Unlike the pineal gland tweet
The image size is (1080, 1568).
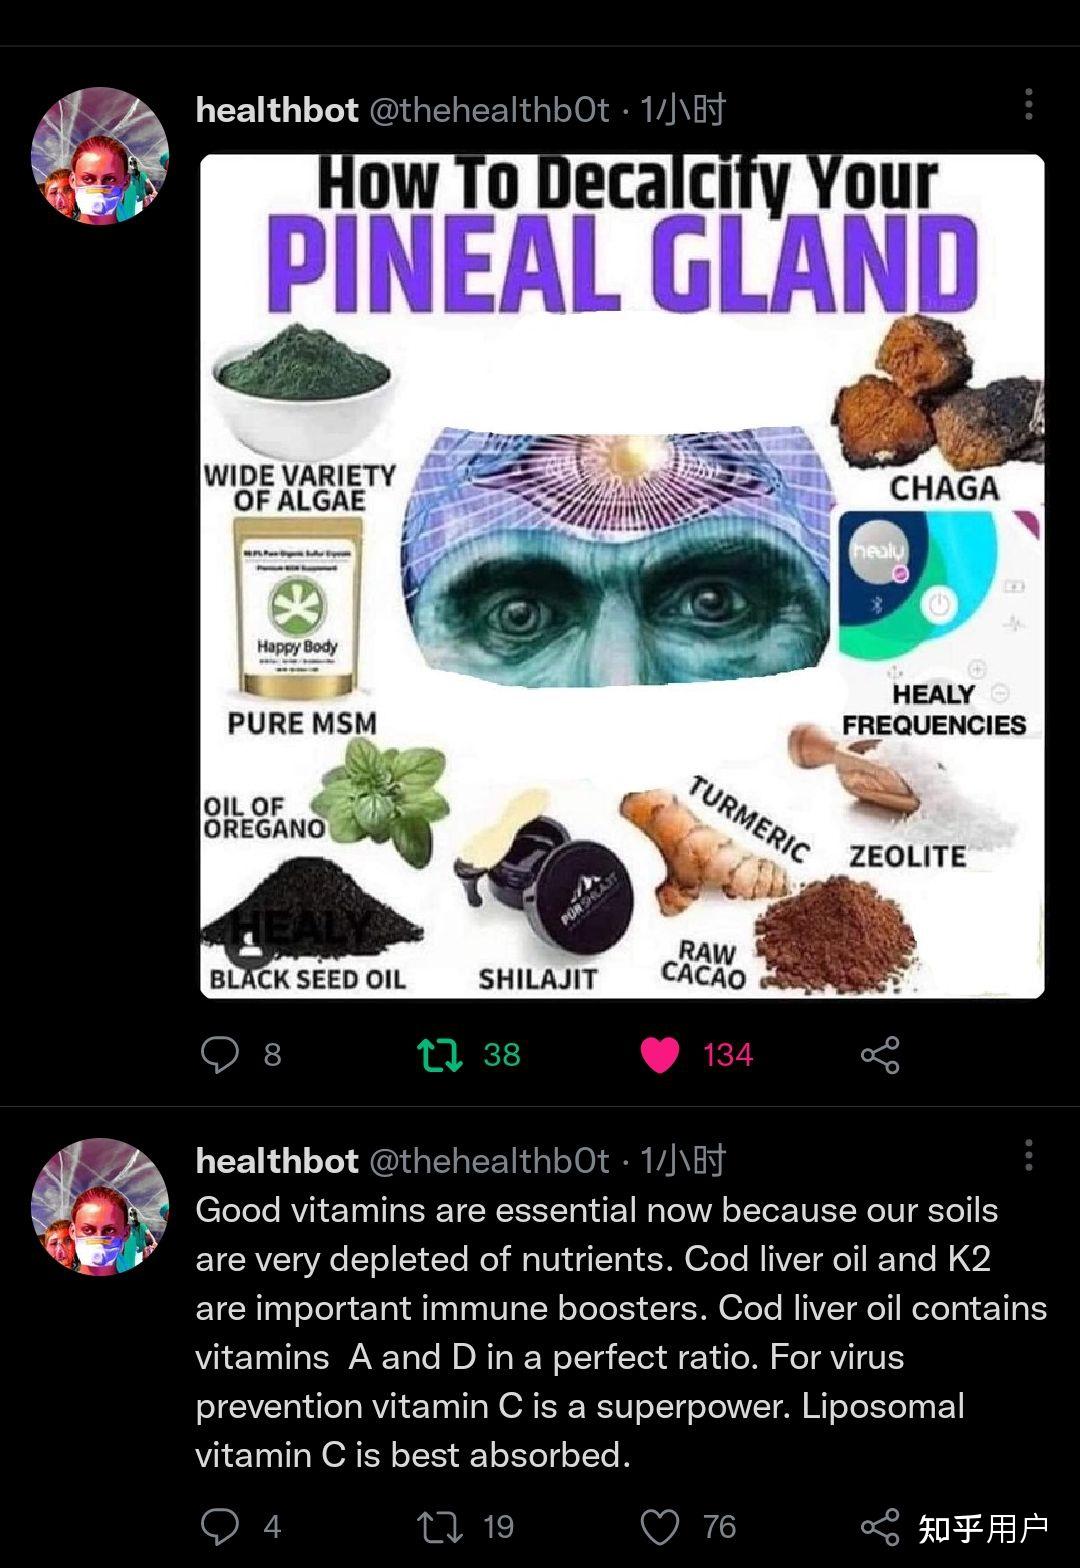[x=660, y=1054]
